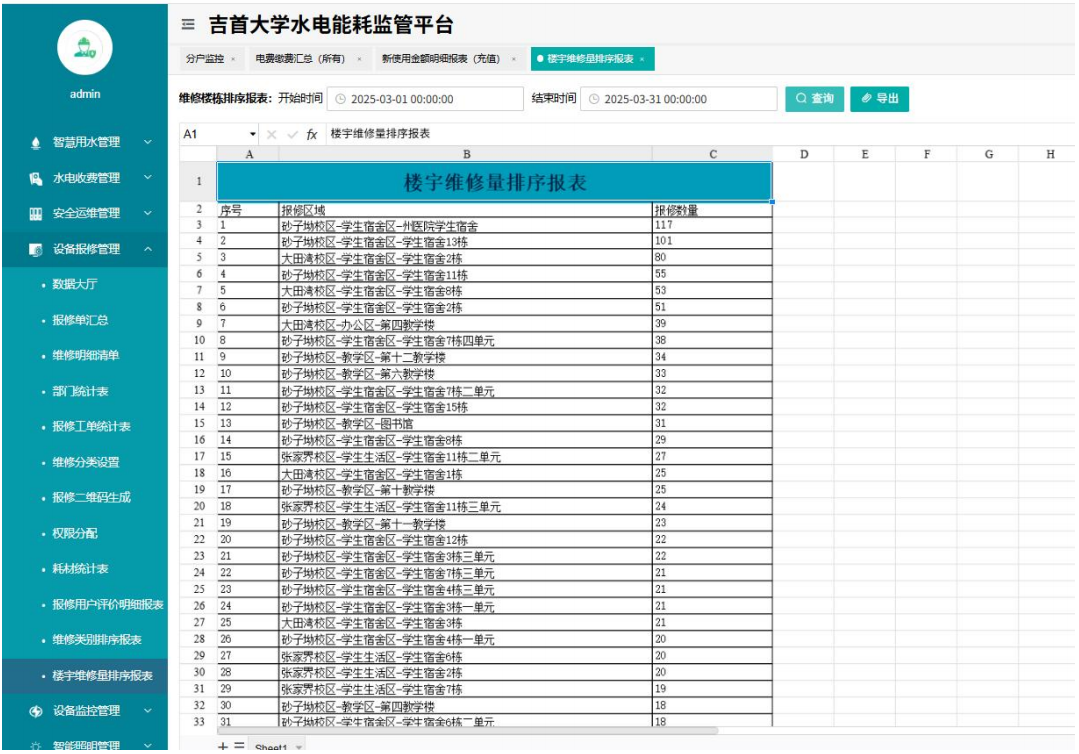
Task: Click the 水电收费管理 menu icon
Action: click(36, 178)
